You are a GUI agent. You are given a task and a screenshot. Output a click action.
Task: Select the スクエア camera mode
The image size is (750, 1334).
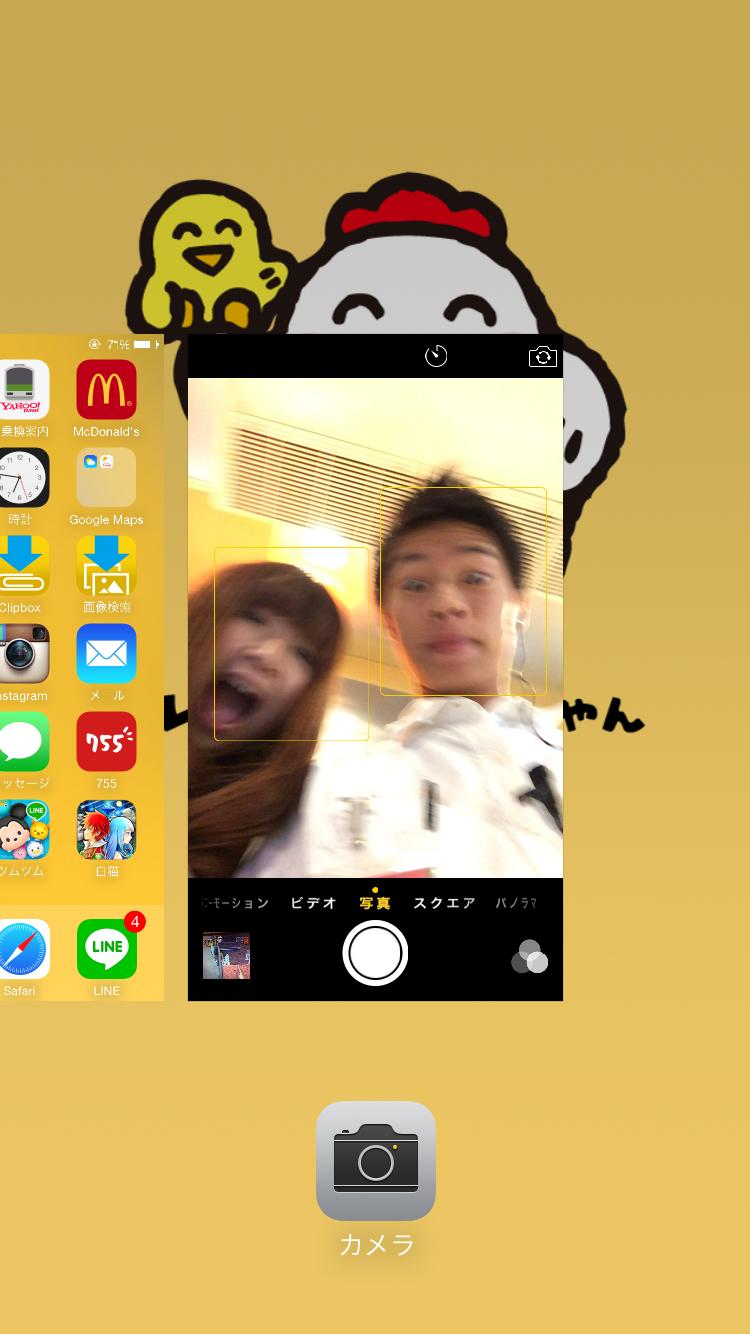pyautogui.click(x=444, y=903)
